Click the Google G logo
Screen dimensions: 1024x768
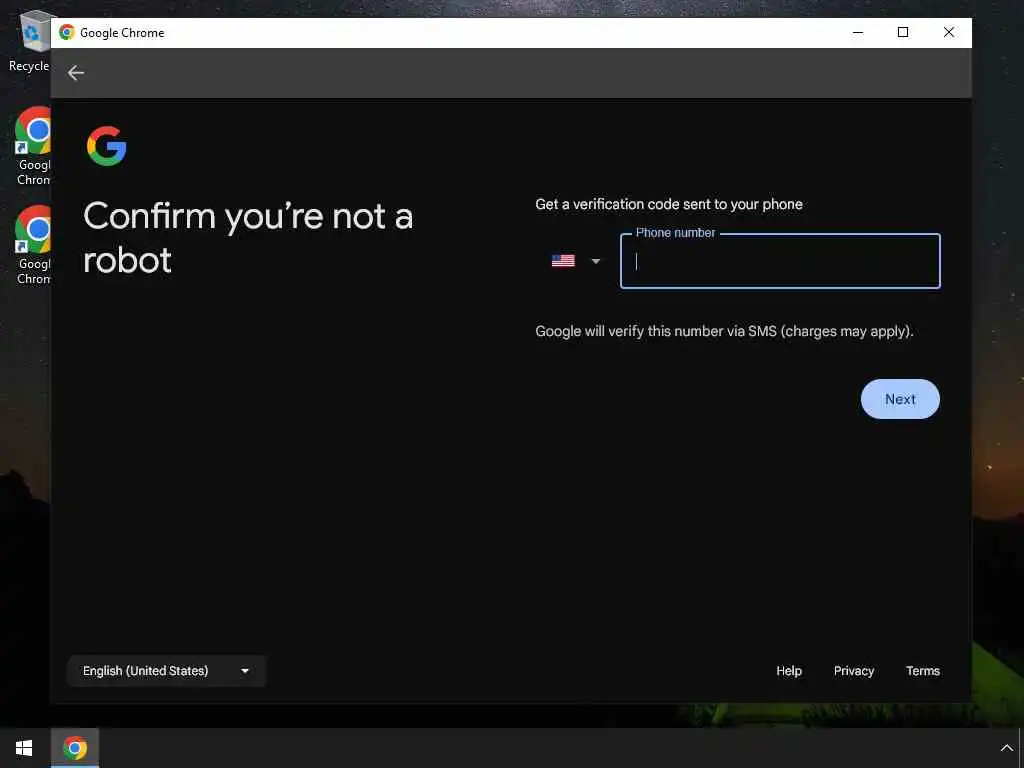tap(106, 146)
